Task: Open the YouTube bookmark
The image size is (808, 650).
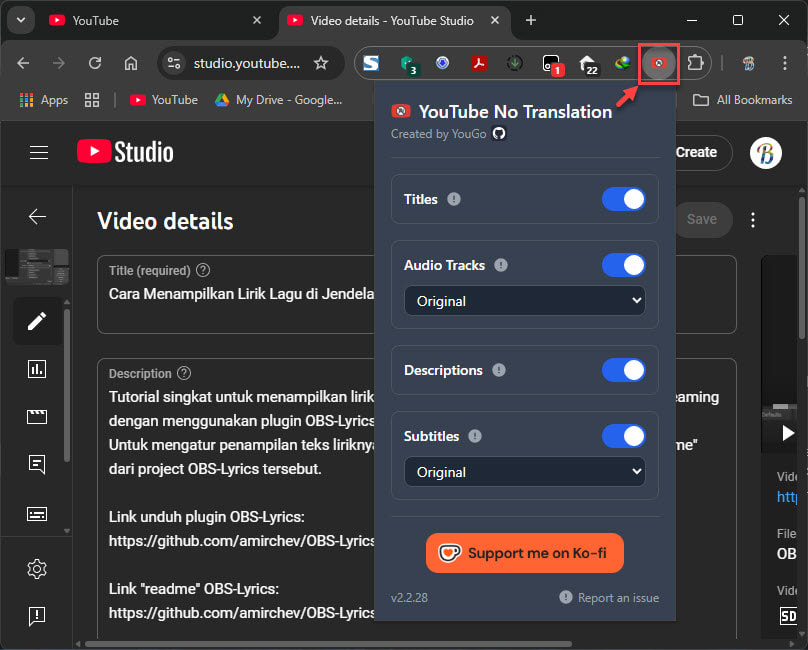Action: pyautogui.click(x=164, y=100)
